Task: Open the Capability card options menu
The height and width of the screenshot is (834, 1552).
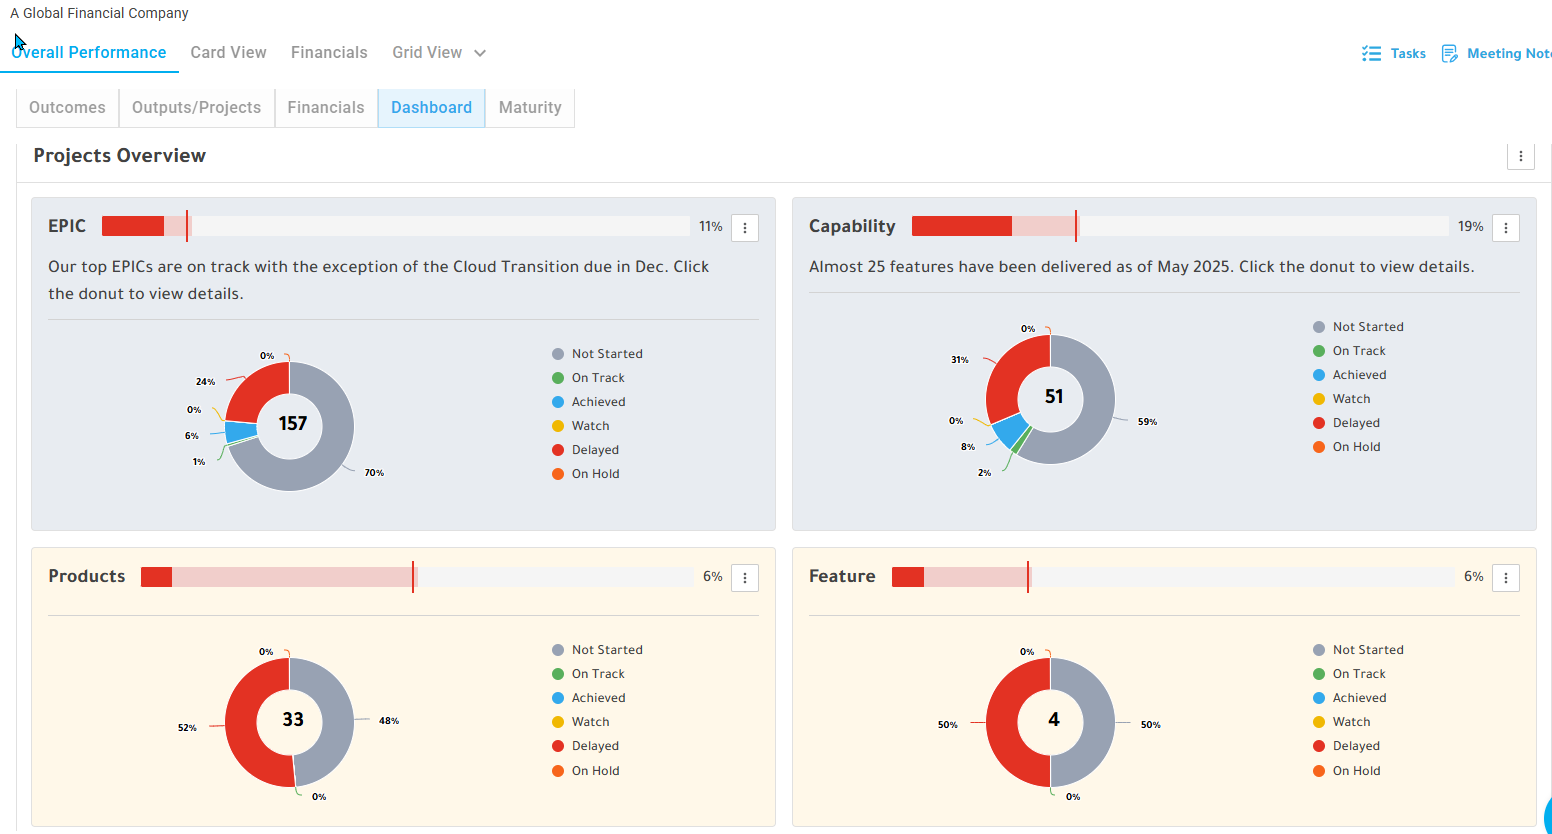Action: click(1506, 228)
